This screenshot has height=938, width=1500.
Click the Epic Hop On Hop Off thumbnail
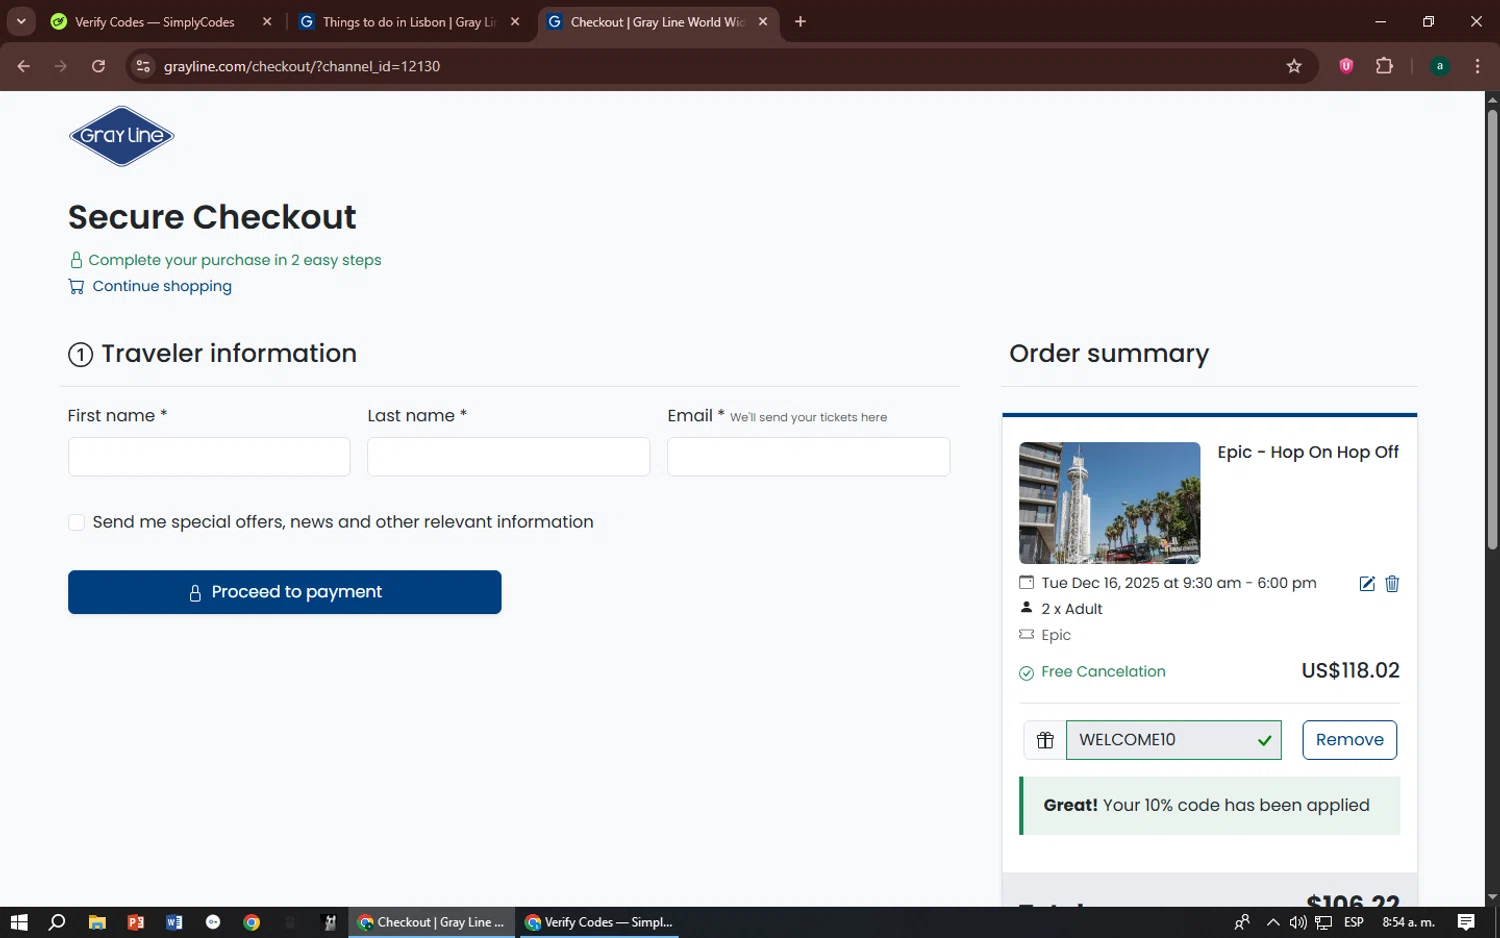click(x=1109, y=503)
